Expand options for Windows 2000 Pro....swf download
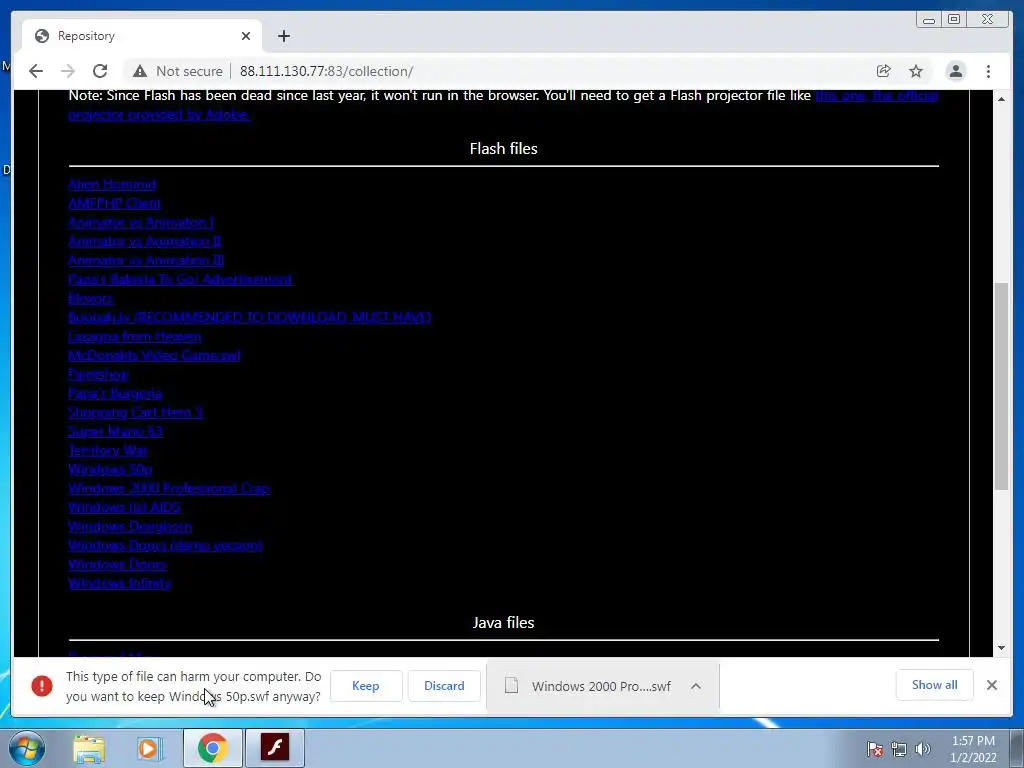Screen dimensions: 1024x768 click(x=696, y=686)
